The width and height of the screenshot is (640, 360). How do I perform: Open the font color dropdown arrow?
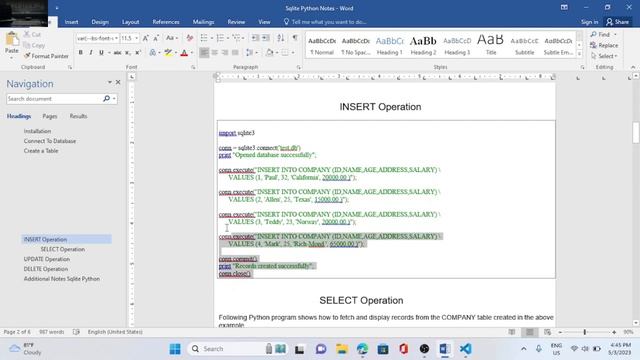[192, 53]
